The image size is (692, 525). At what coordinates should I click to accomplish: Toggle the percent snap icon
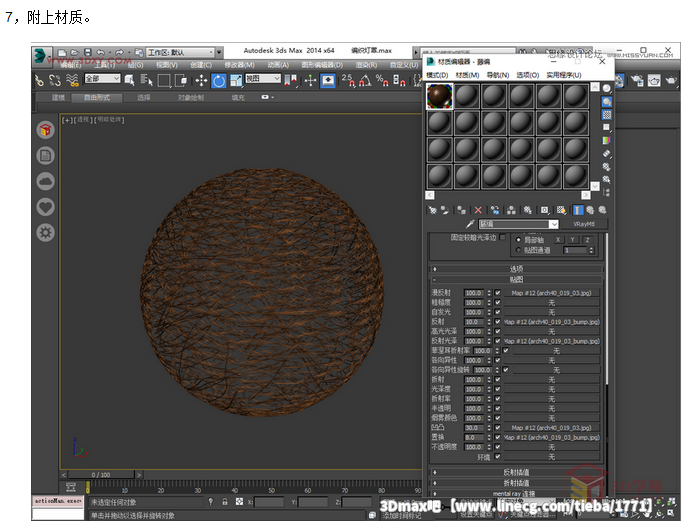(382, 80)
